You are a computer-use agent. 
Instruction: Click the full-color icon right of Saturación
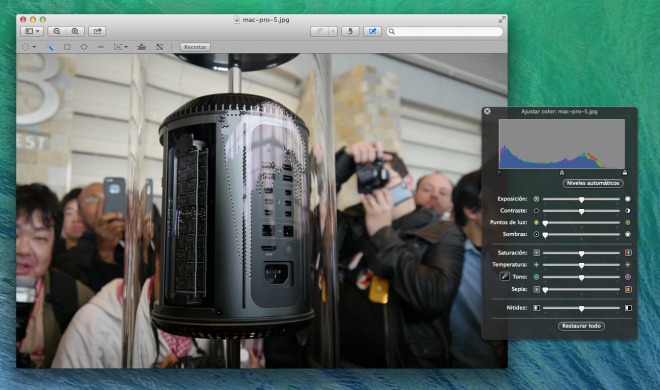(x=628, y=253)
